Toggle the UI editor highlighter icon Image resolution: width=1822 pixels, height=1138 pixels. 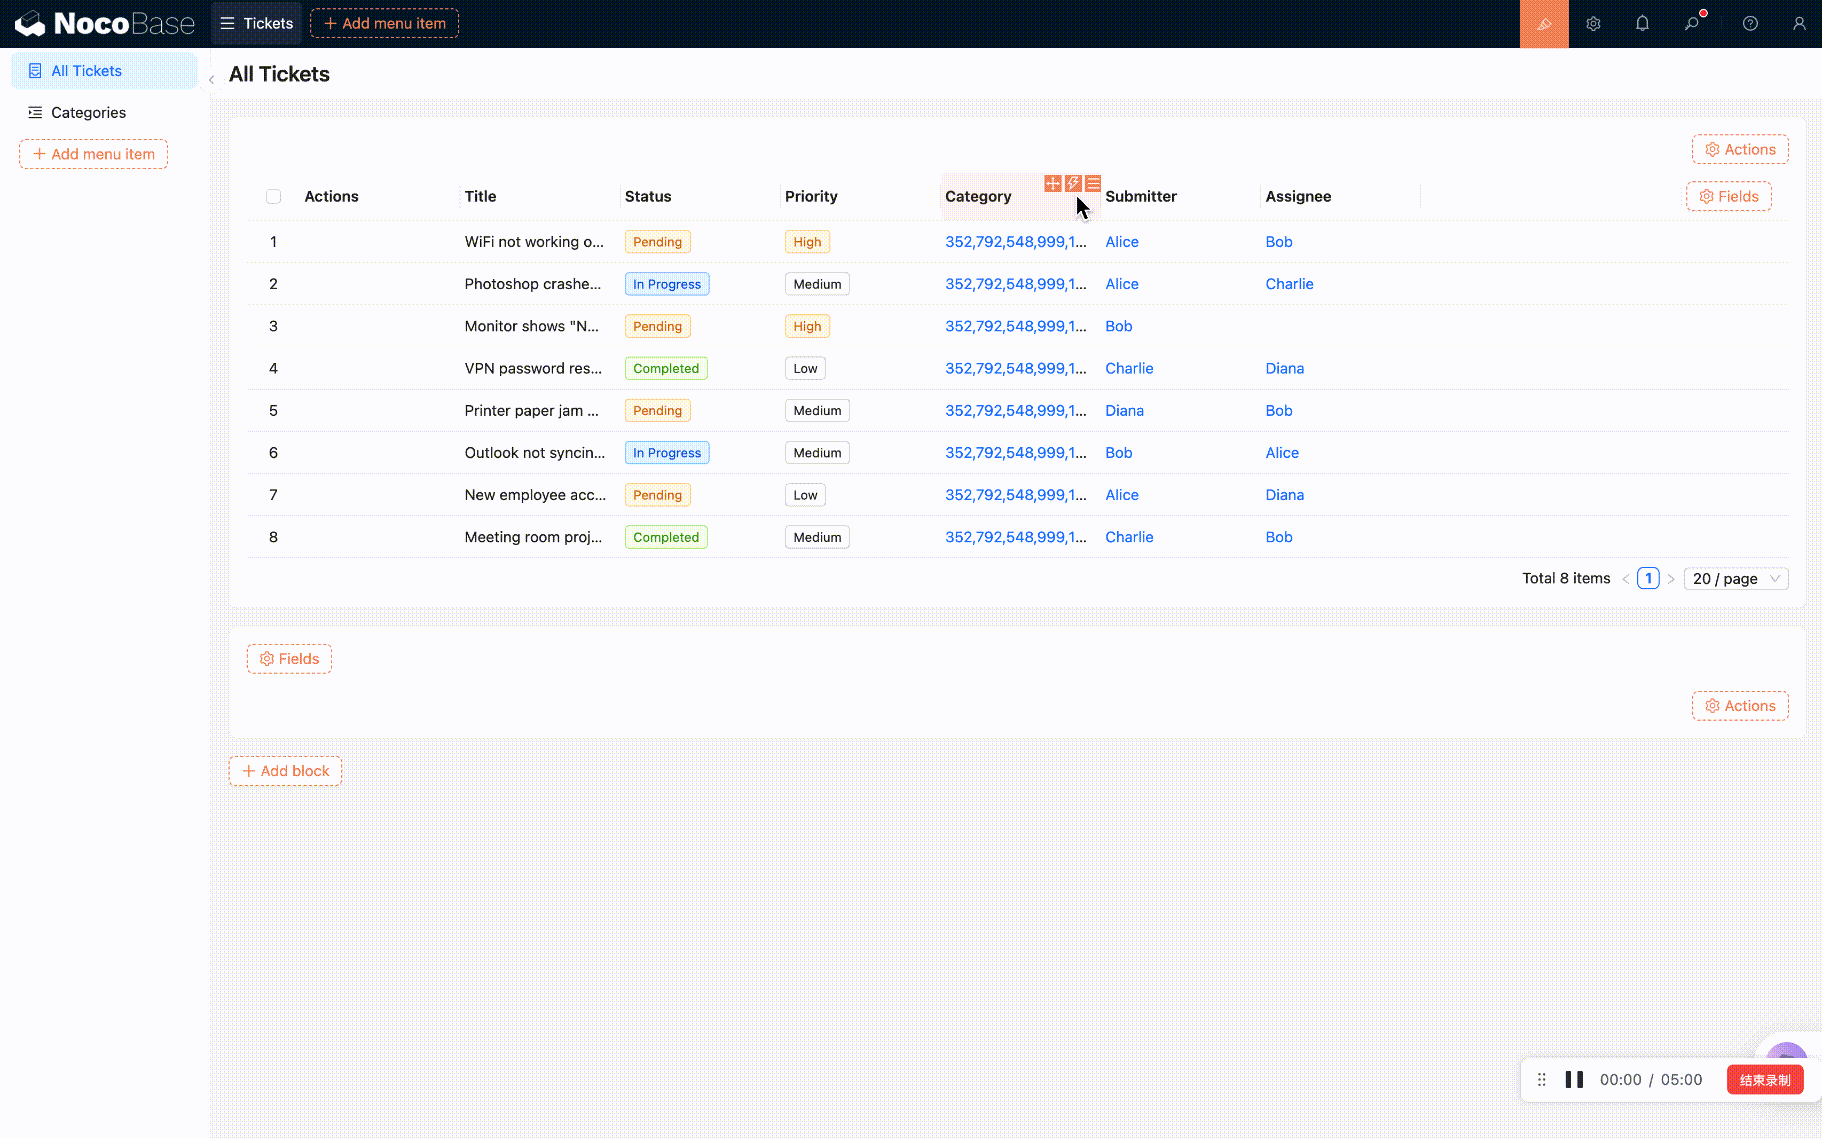tap(1544, 24)
